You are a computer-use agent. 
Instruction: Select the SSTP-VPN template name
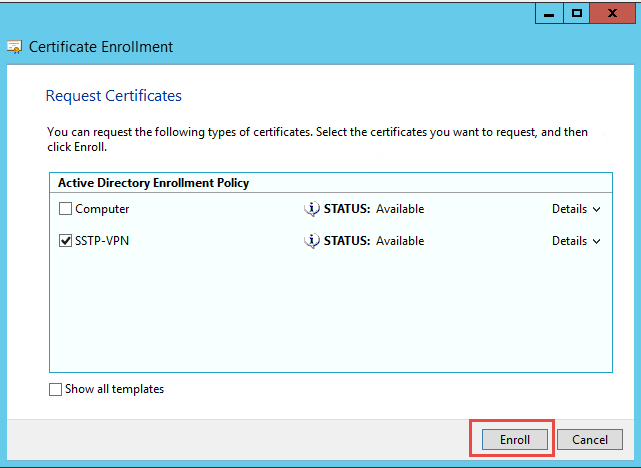point(102,241)
